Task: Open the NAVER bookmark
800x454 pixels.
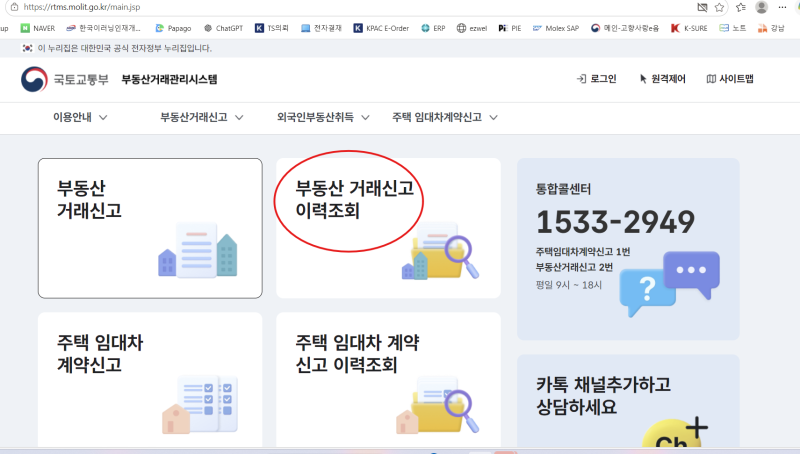Action: point(38,28)
